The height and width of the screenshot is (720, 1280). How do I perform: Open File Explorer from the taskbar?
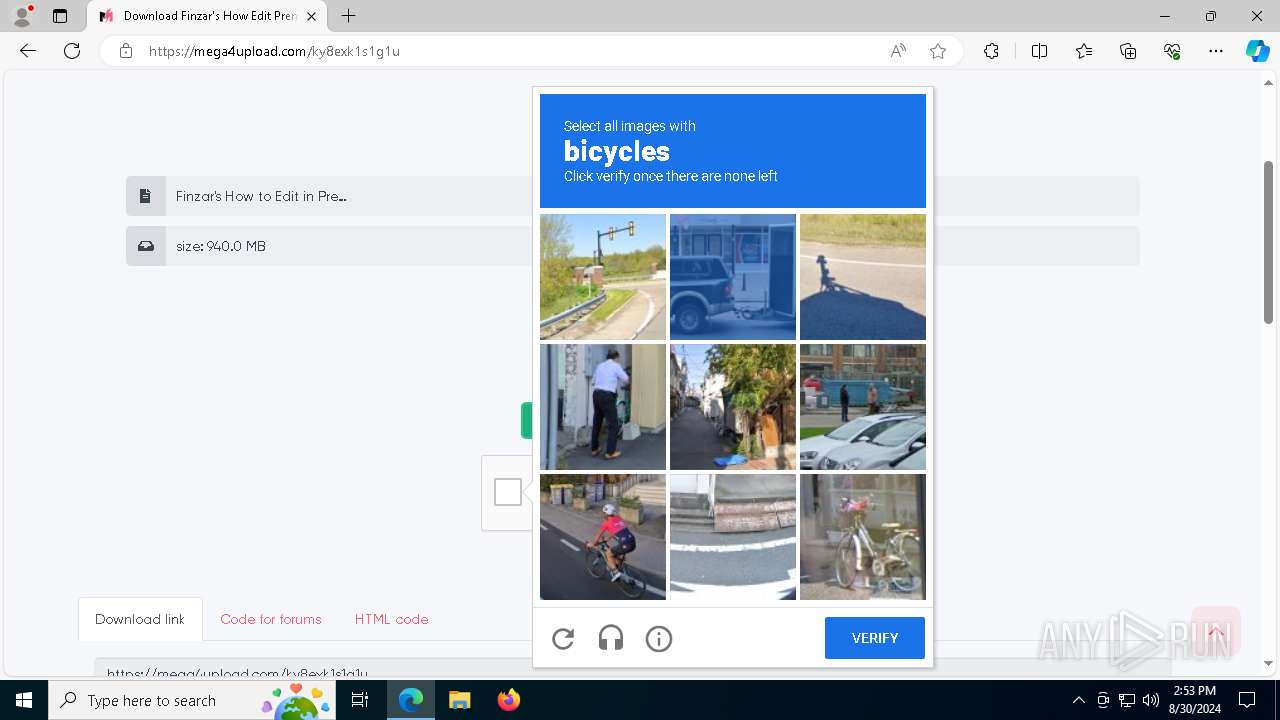click(459, 700)
